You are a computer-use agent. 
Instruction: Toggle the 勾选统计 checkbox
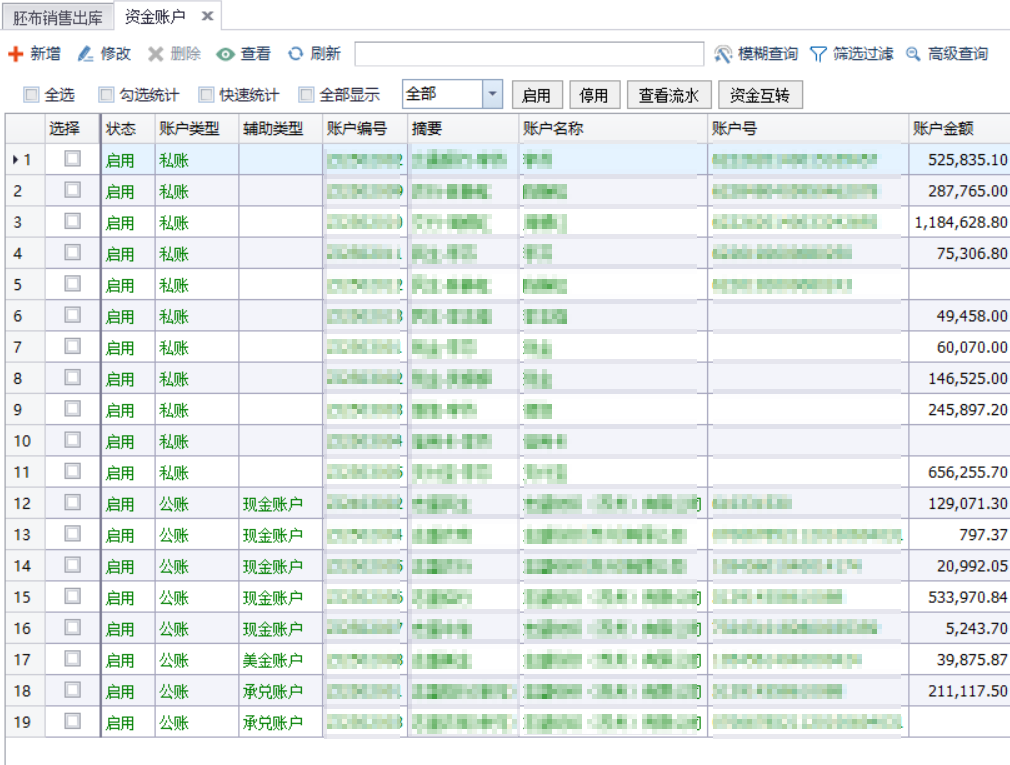(x=104, y=94)
